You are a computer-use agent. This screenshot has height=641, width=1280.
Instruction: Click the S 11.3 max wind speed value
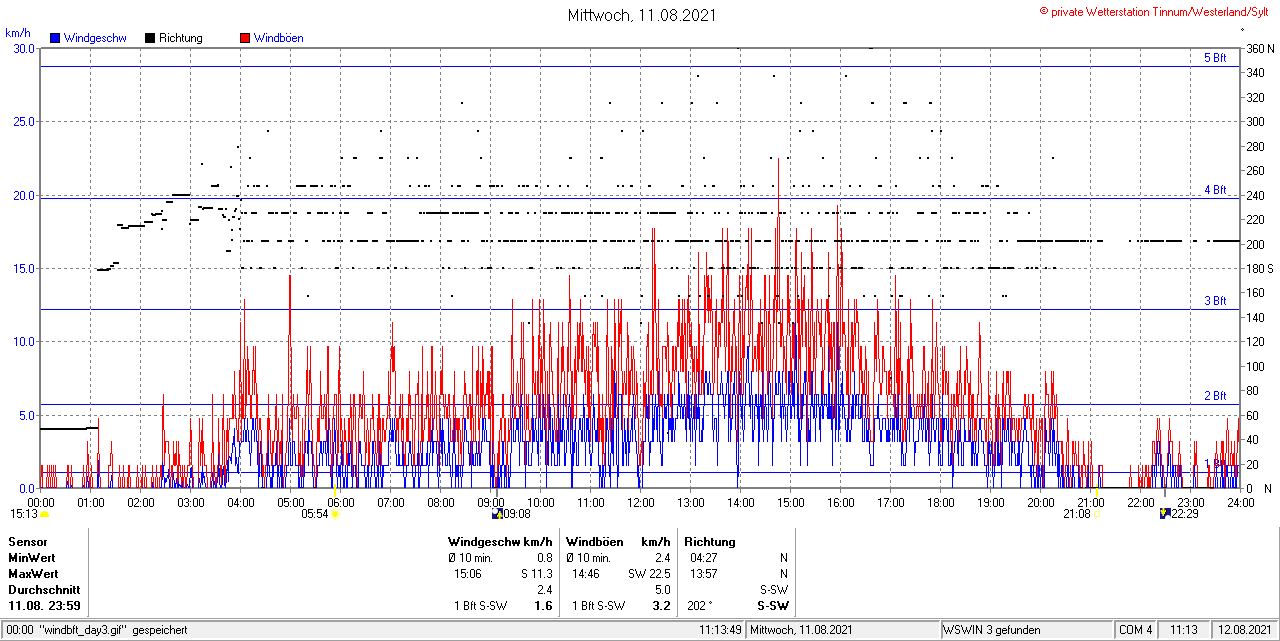point(536,574)
